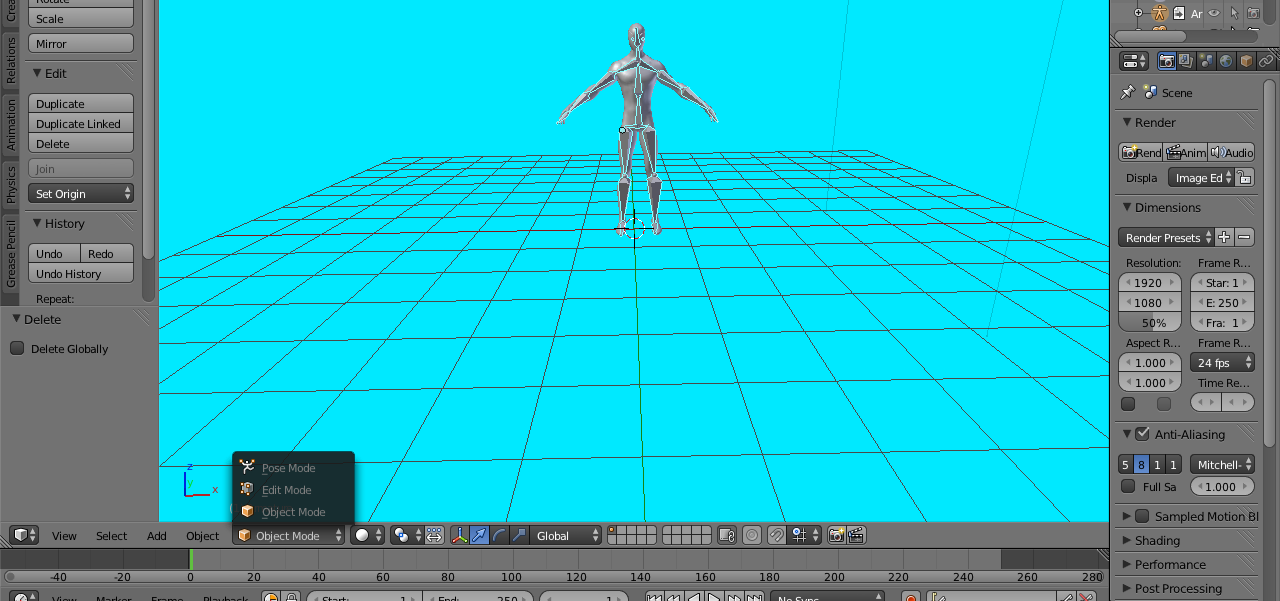Screen dimensions: 1280x601
Task: Toggle outliner visibility eye for armature
Action: coord(1214,13)
